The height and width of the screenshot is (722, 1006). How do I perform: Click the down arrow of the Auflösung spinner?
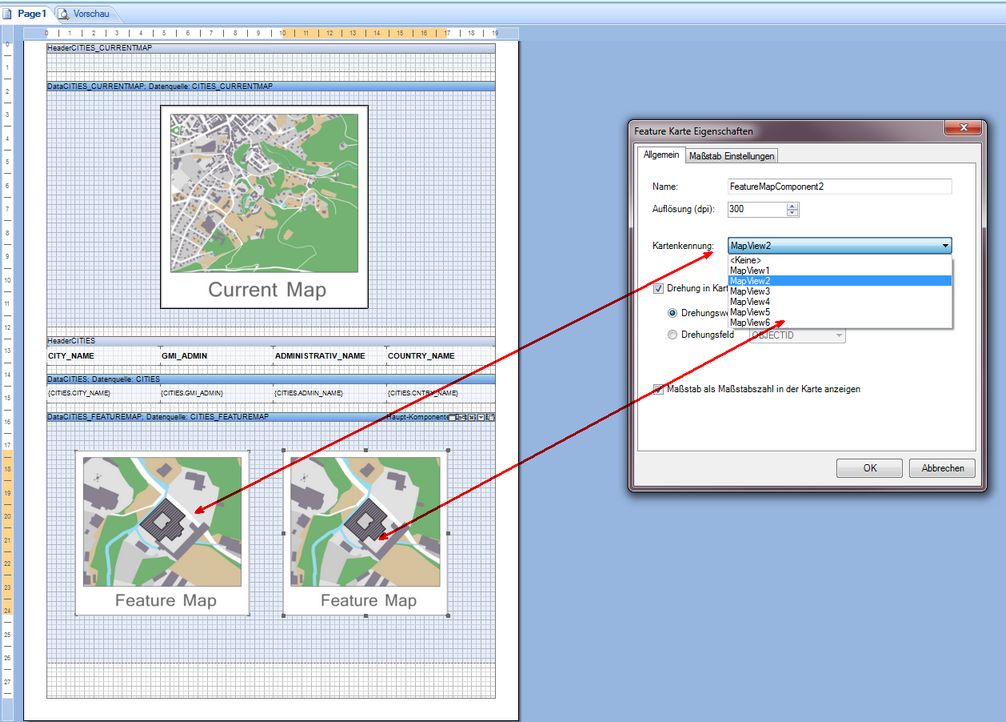pos(792,212)
